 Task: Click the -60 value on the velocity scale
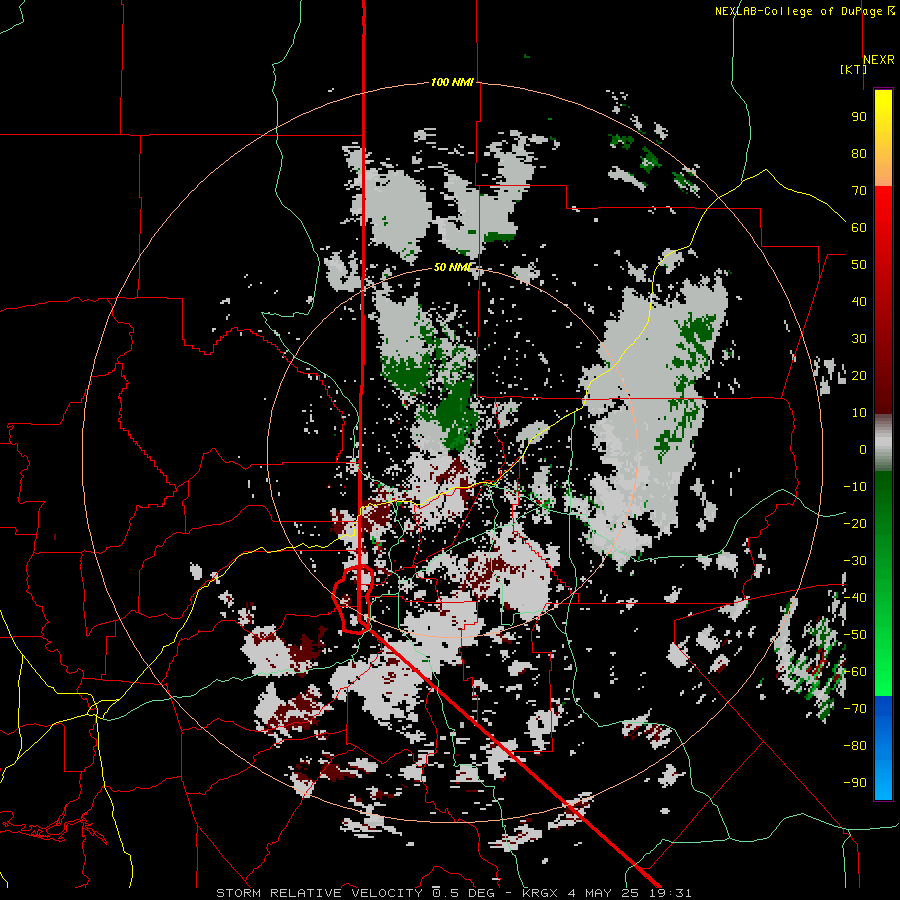[x=855, y=672]
